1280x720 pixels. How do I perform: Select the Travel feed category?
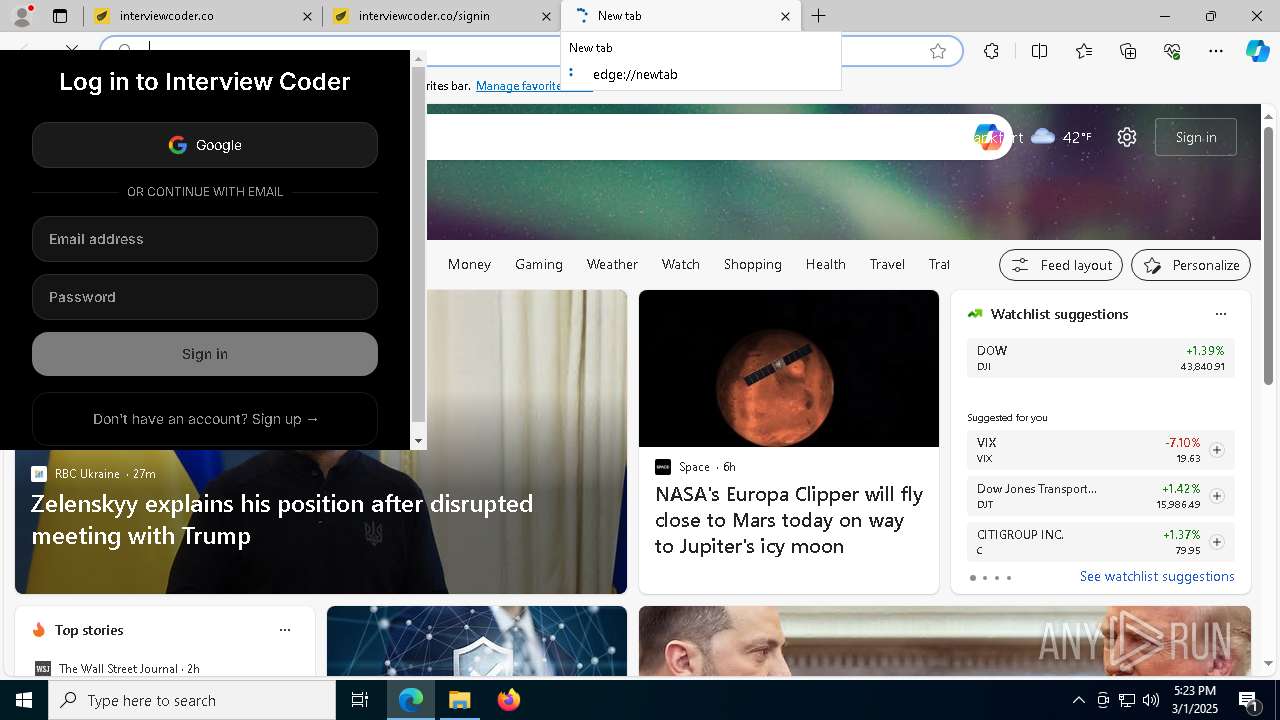(x=887, y=264)
